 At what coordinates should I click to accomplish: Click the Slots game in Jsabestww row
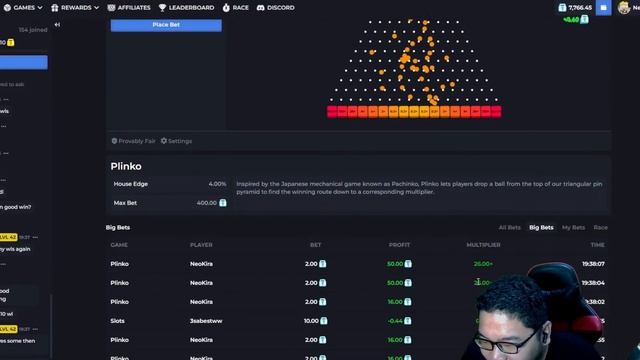coord(117,321)
